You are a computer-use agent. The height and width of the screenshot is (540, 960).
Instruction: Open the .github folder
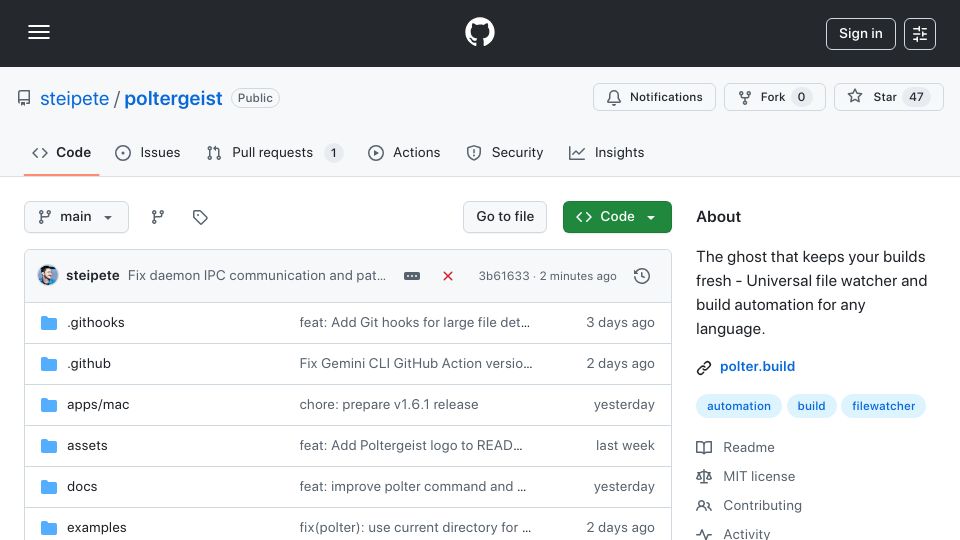[x=89, y=364]
